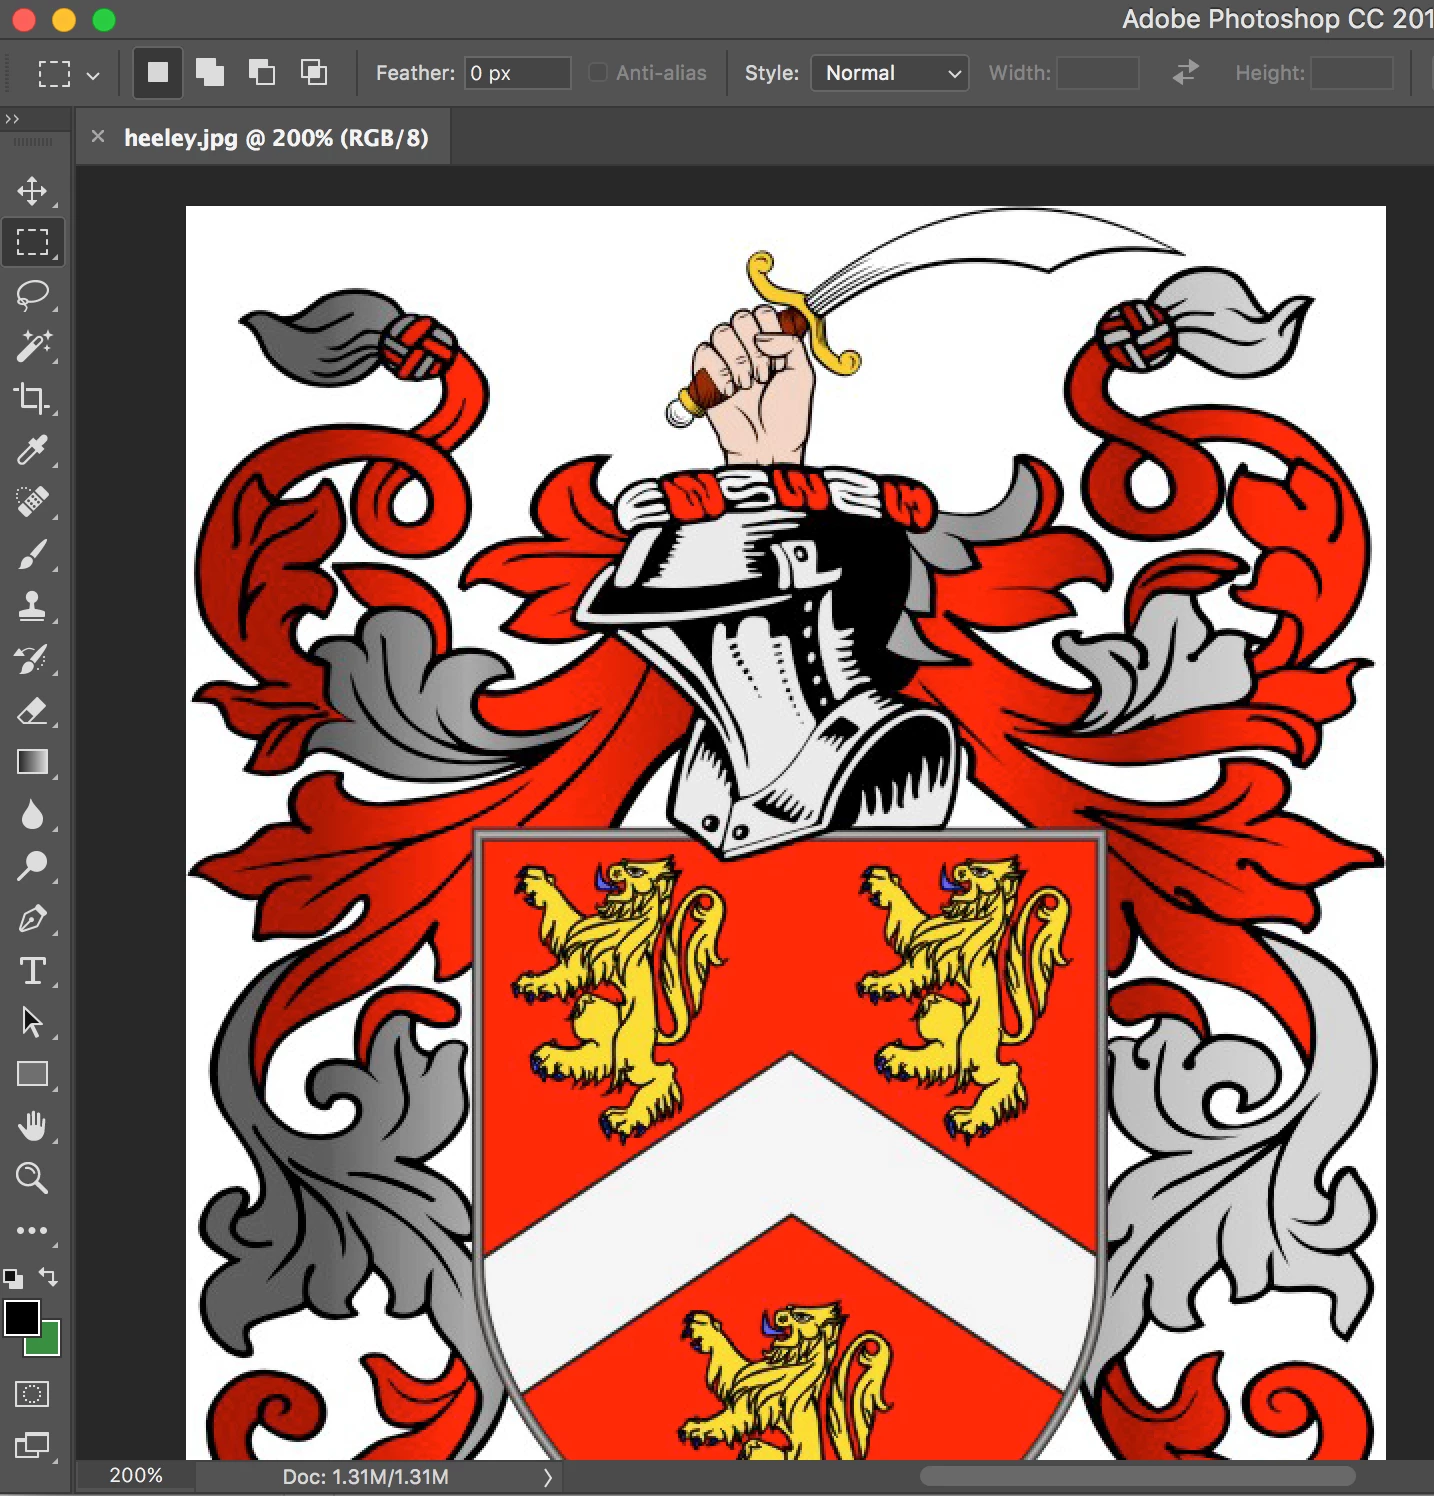Select the Rectangular Marquee tool in the toolbox

tap(32, 242)
